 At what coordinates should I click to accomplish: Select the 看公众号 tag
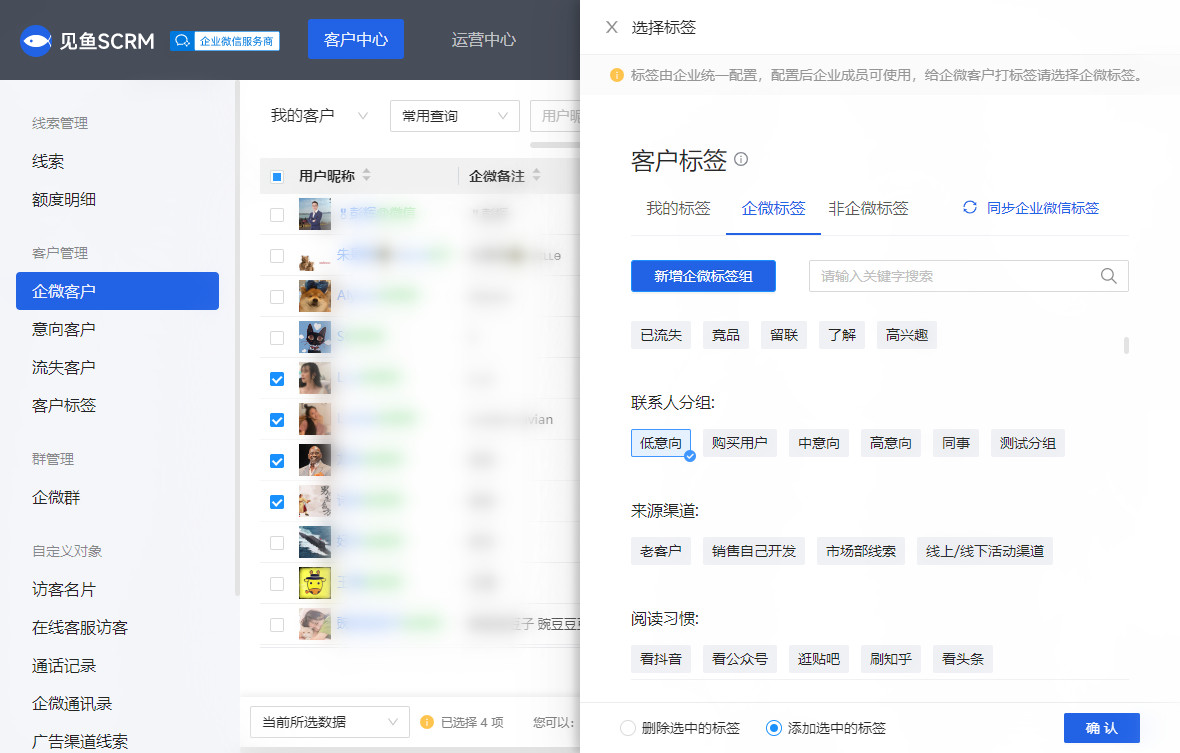click(x=740, y=659)
